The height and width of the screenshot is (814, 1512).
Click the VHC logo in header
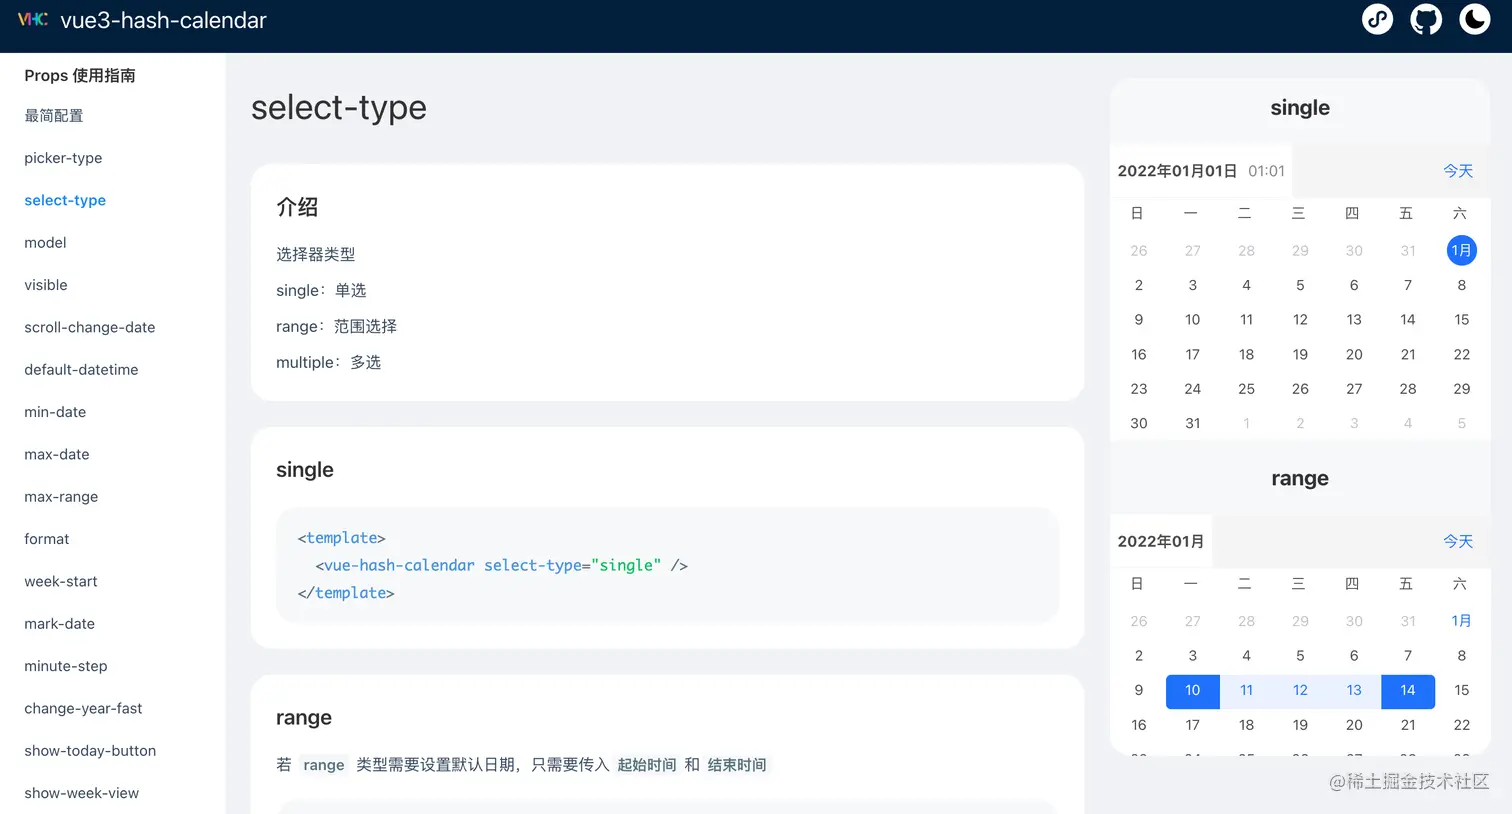[33, 19]
